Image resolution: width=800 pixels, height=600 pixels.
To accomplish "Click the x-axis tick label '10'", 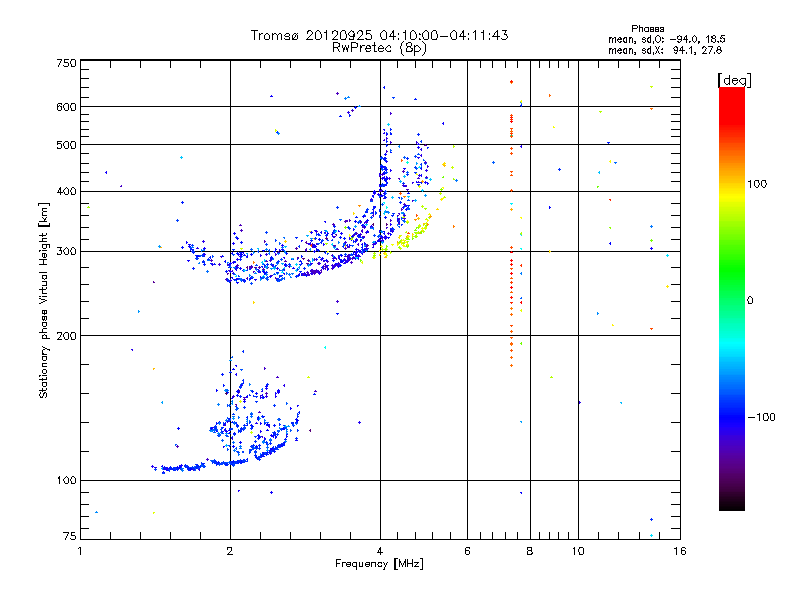I will (x=578, y=551).
